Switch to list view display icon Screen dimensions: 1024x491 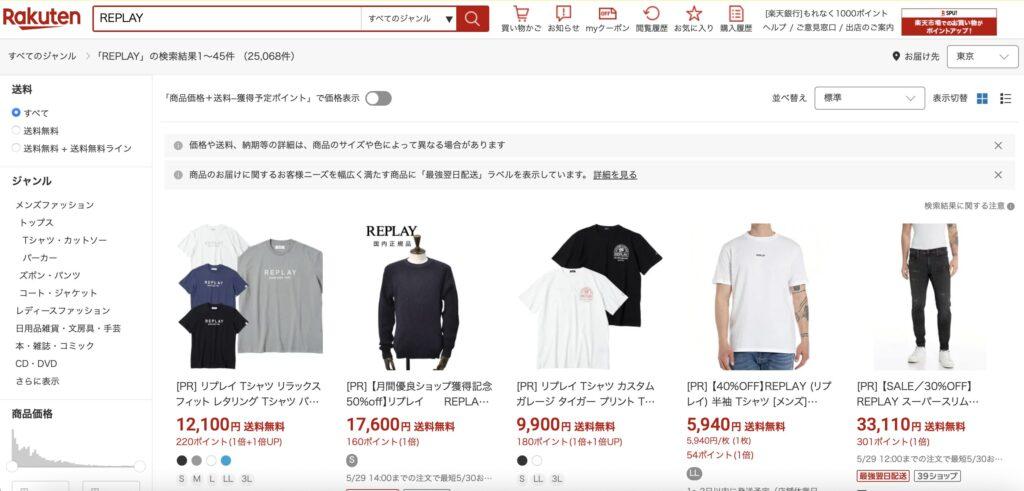(1006, 99)
